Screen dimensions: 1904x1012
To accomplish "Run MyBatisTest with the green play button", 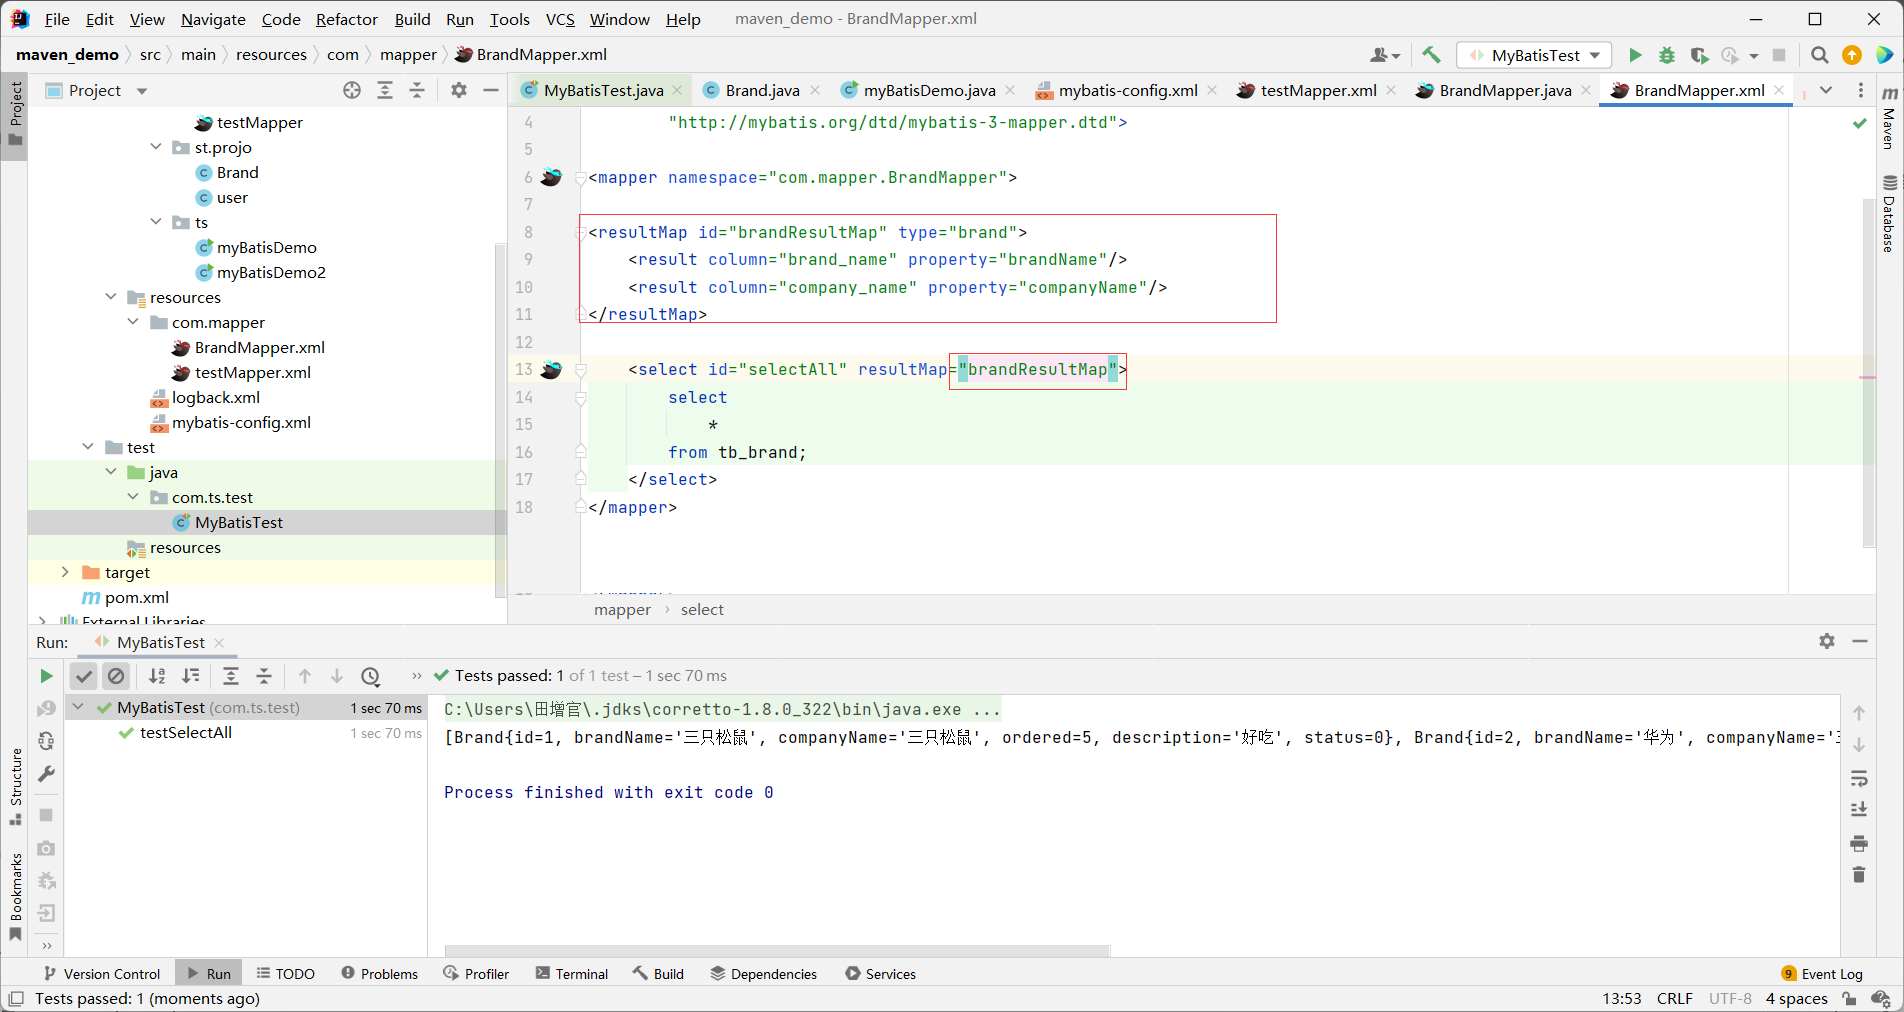I will click(1635, 56).
